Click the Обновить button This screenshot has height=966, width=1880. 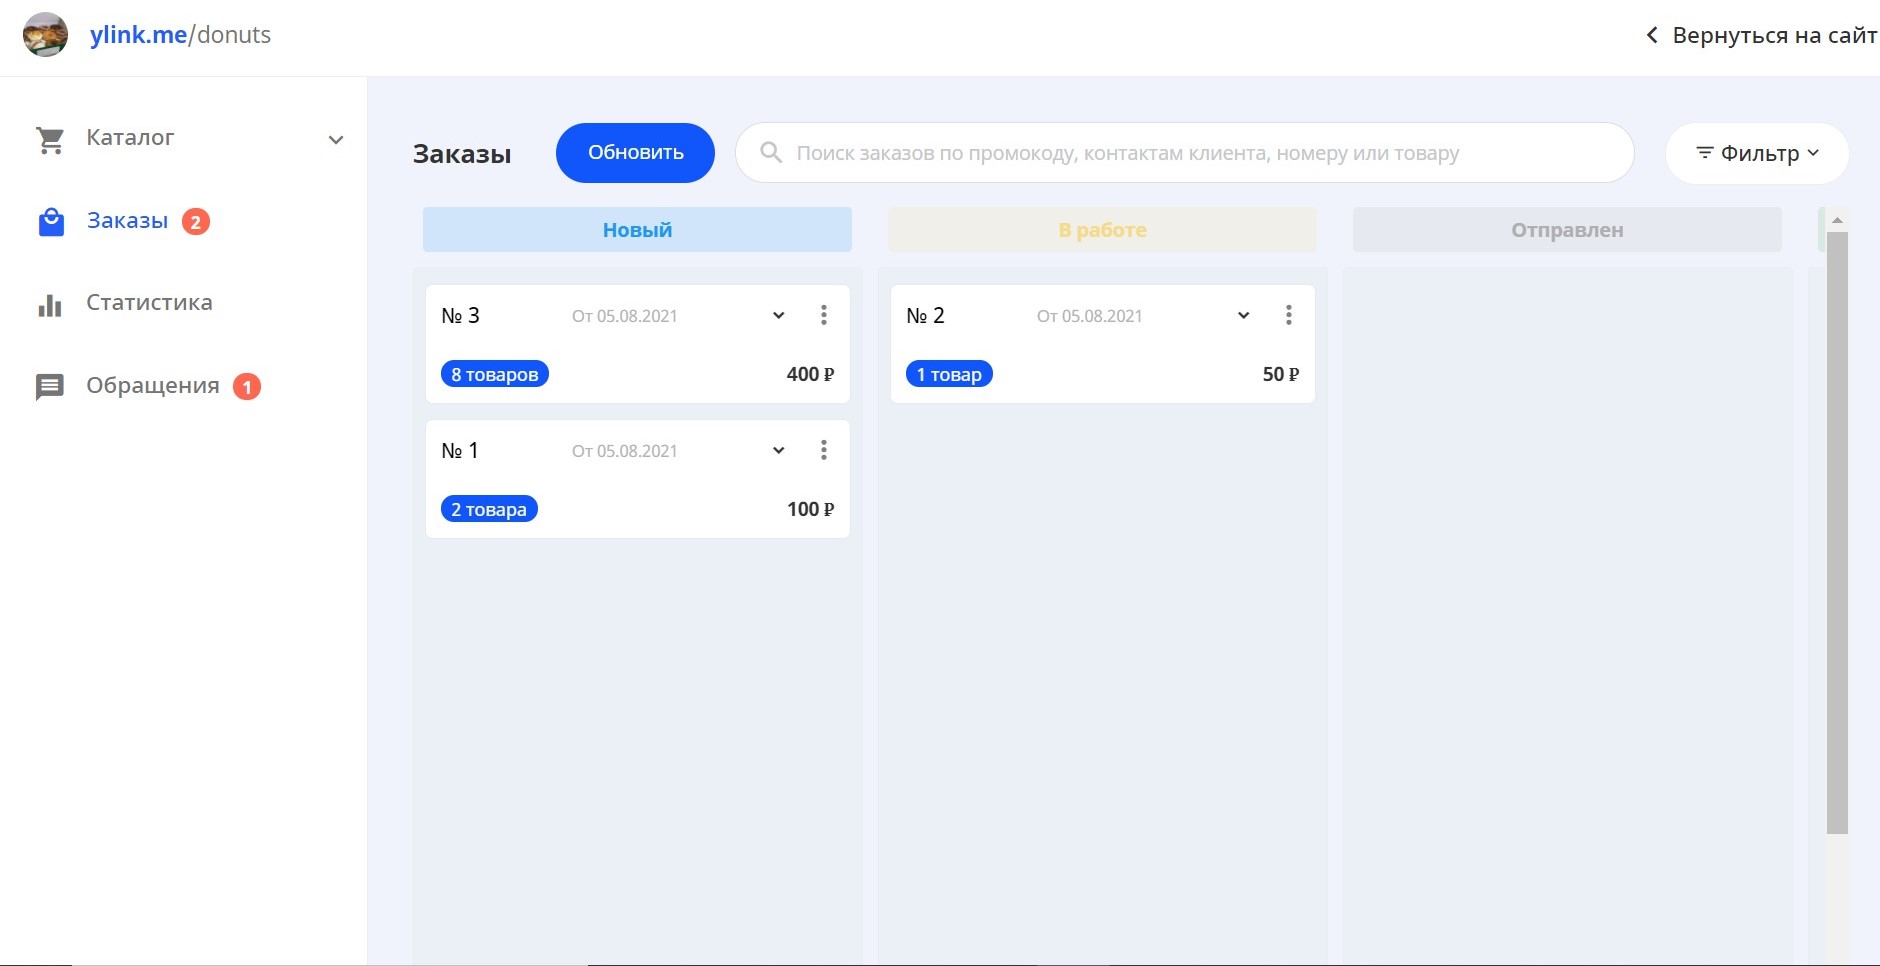[635, 153]
